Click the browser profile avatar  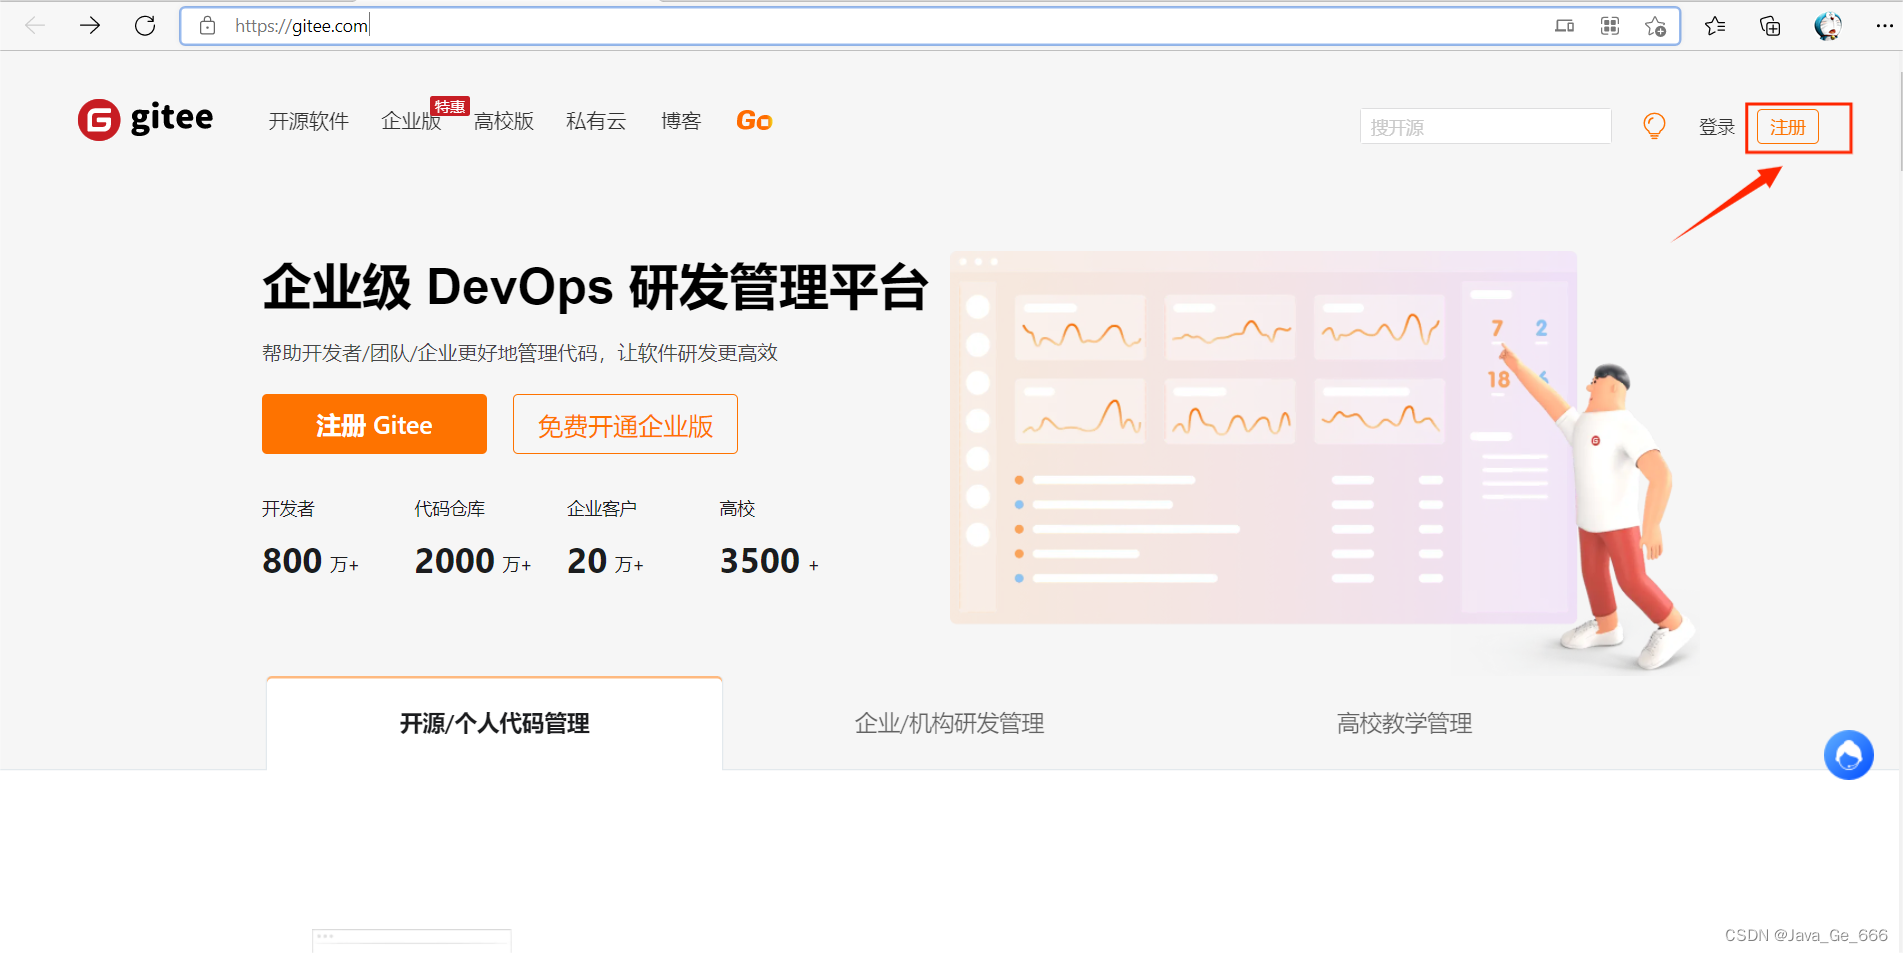(x=1828, y=26)
